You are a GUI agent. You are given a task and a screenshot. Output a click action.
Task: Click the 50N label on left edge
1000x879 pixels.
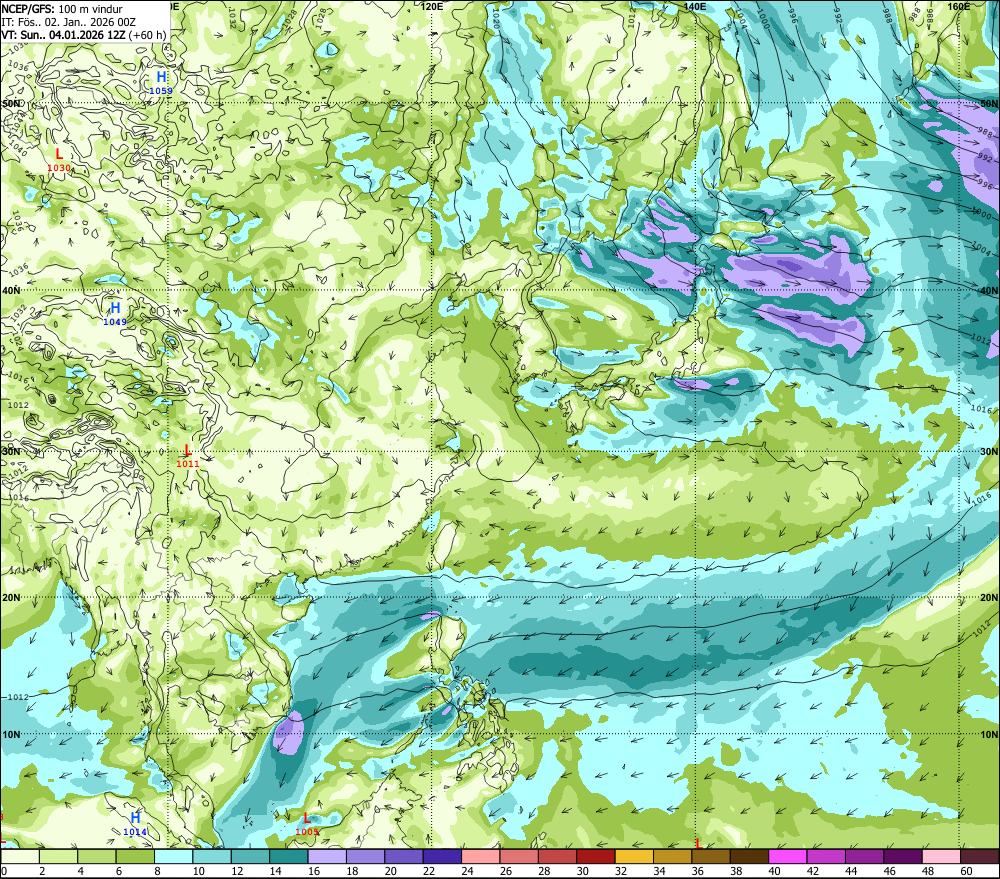pyautogui.click(x=11, y=103)
